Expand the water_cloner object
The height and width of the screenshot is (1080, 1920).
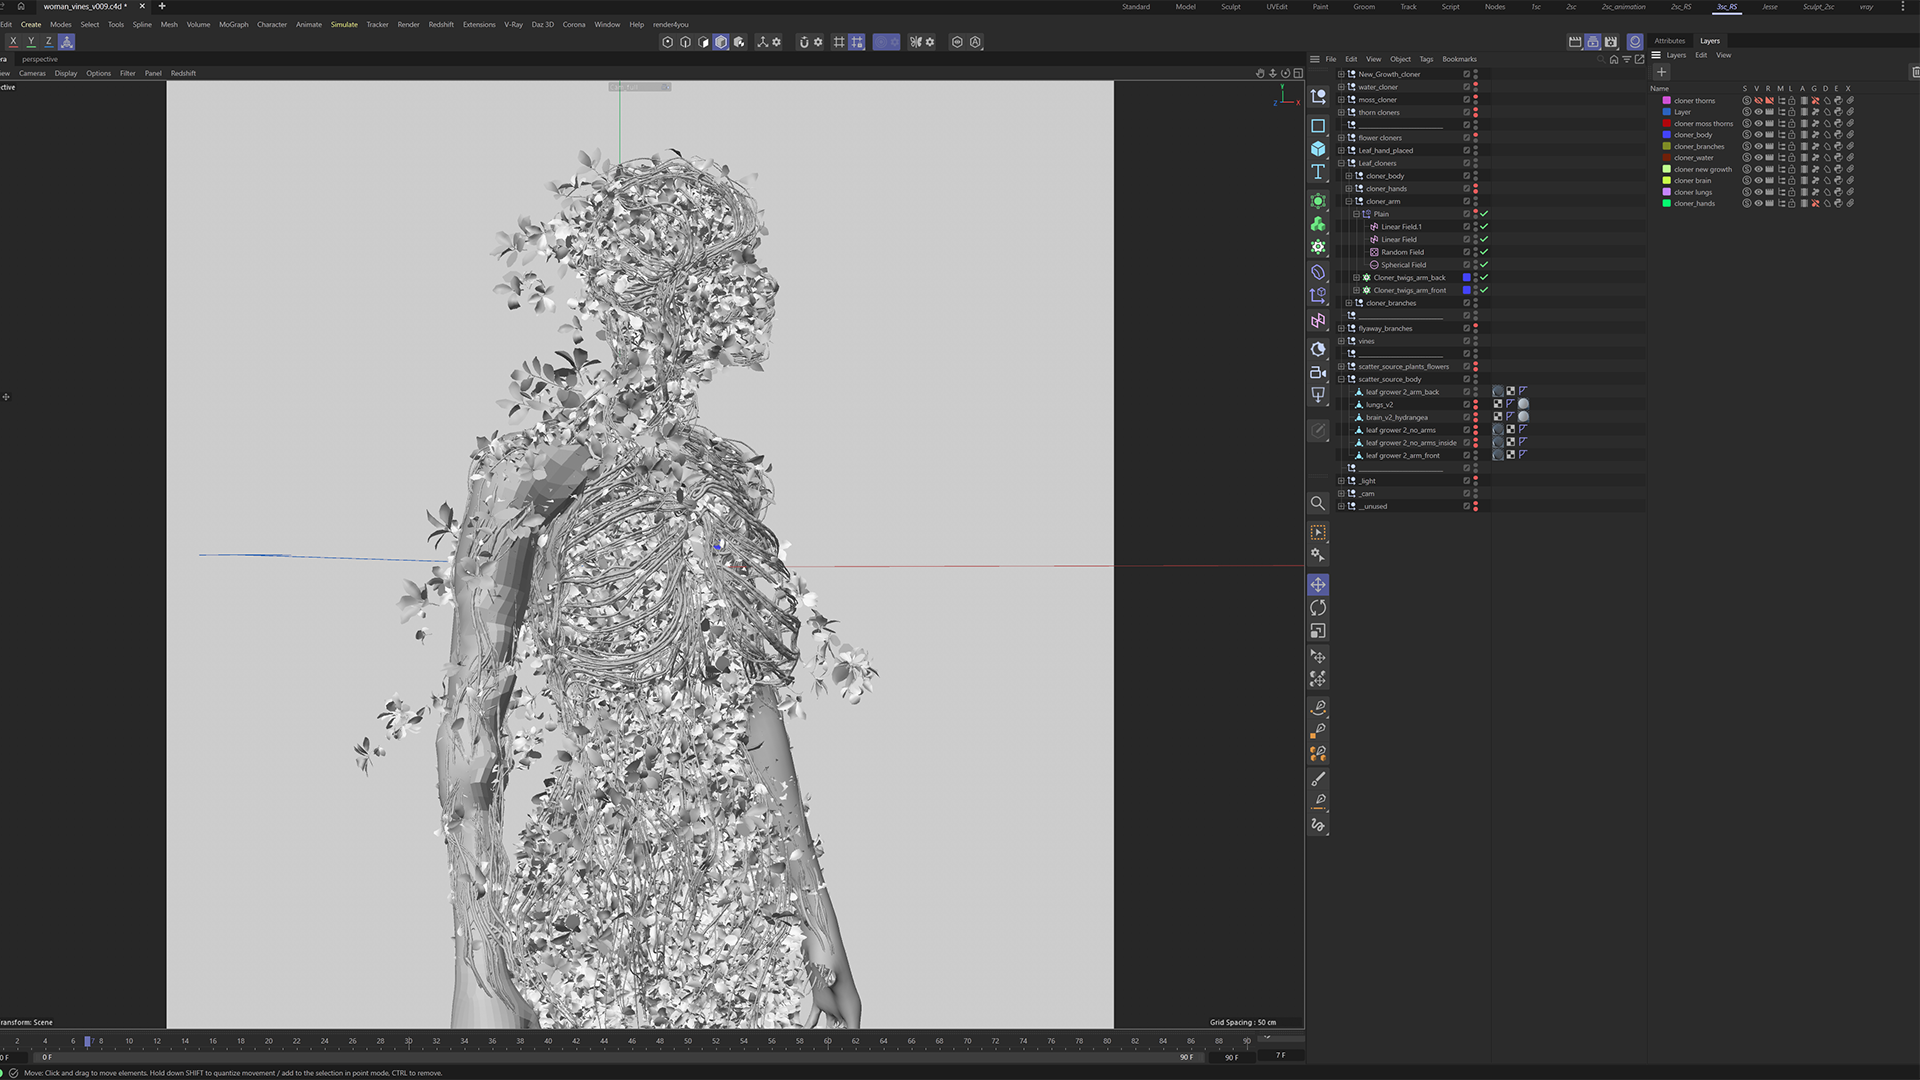1341,87
